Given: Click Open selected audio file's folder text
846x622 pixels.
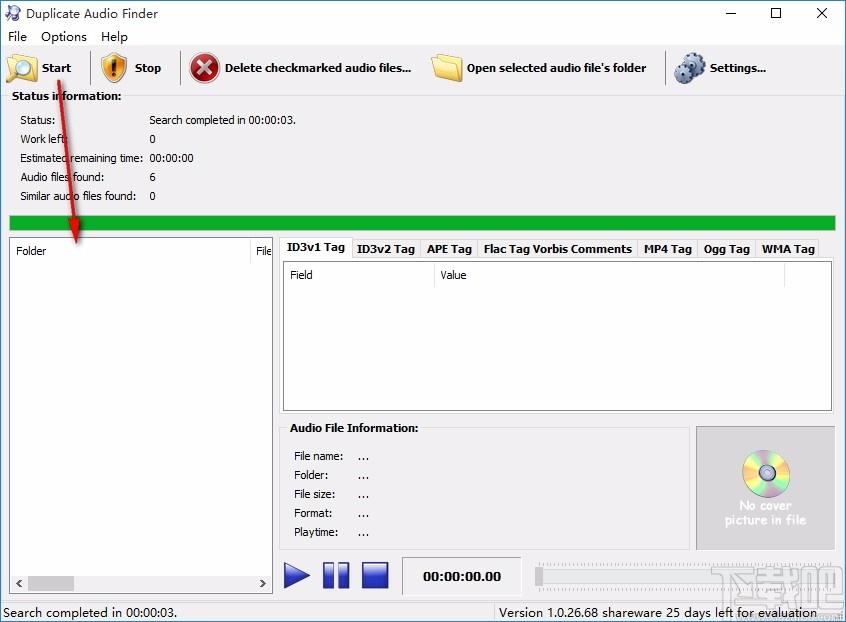Looking at the screenshot, I should coord(556,68).
